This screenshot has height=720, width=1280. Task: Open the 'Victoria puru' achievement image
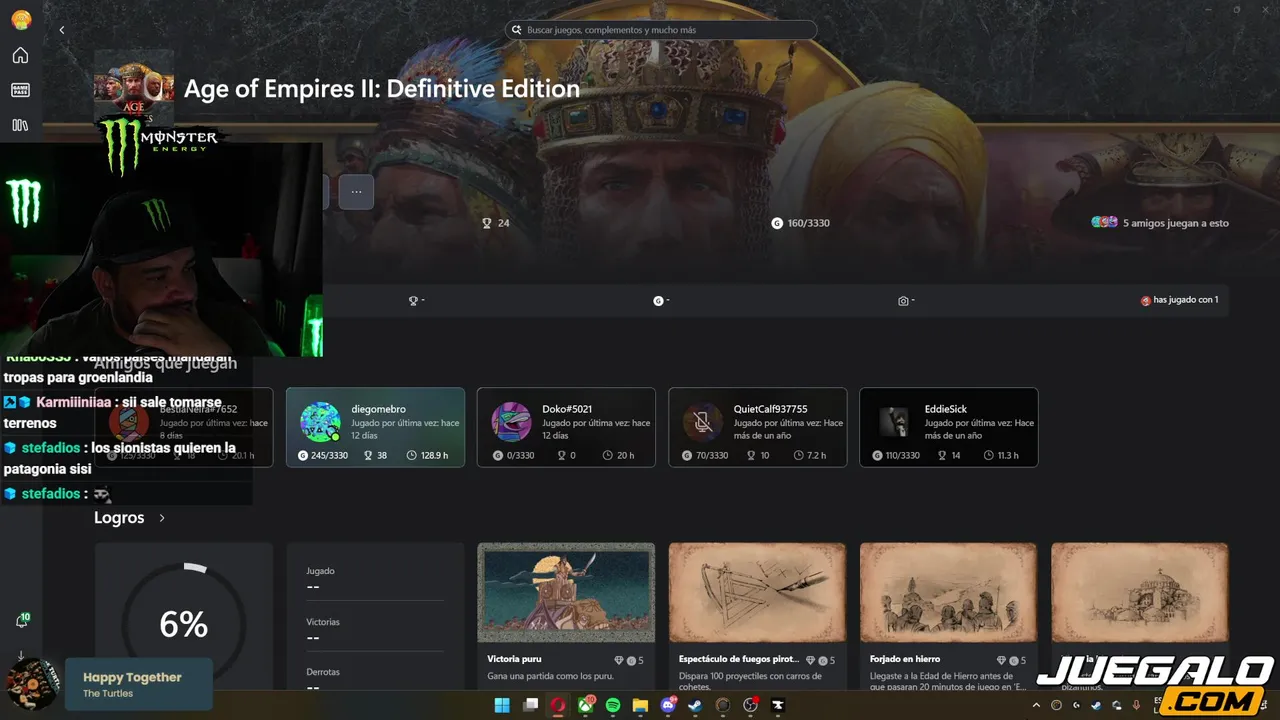point(566,592)
